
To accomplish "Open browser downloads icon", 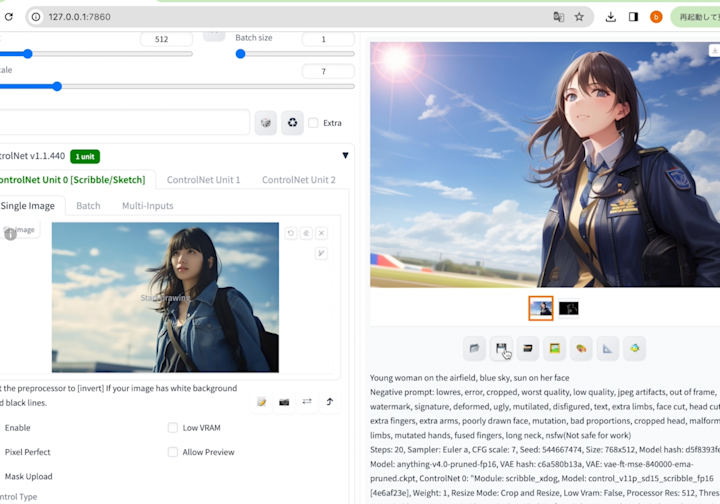I will tap(610, 17).
